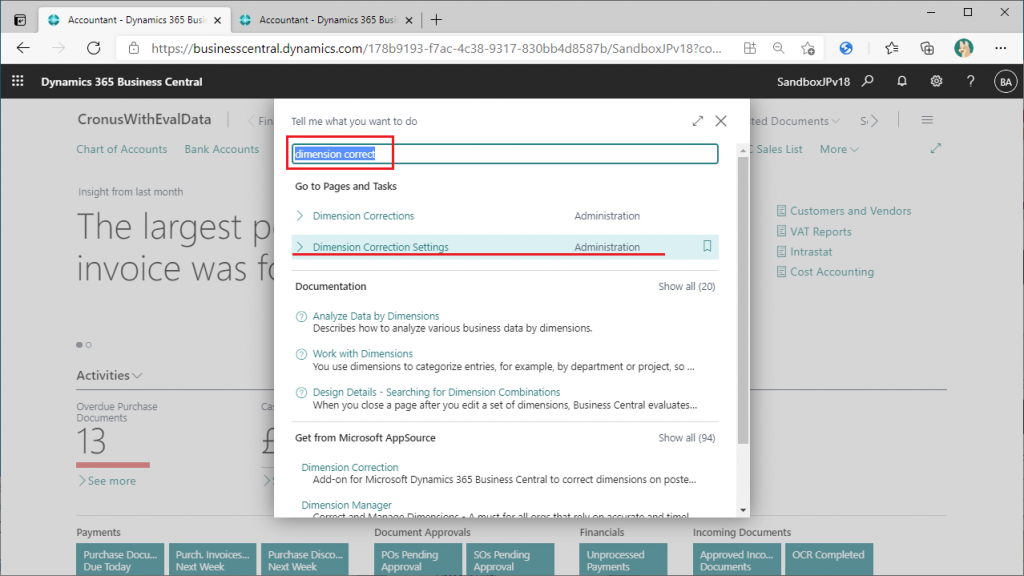Expand the Tell Me dialog to full size
The image size is (1024, 576).
click(x=697, y=121)
